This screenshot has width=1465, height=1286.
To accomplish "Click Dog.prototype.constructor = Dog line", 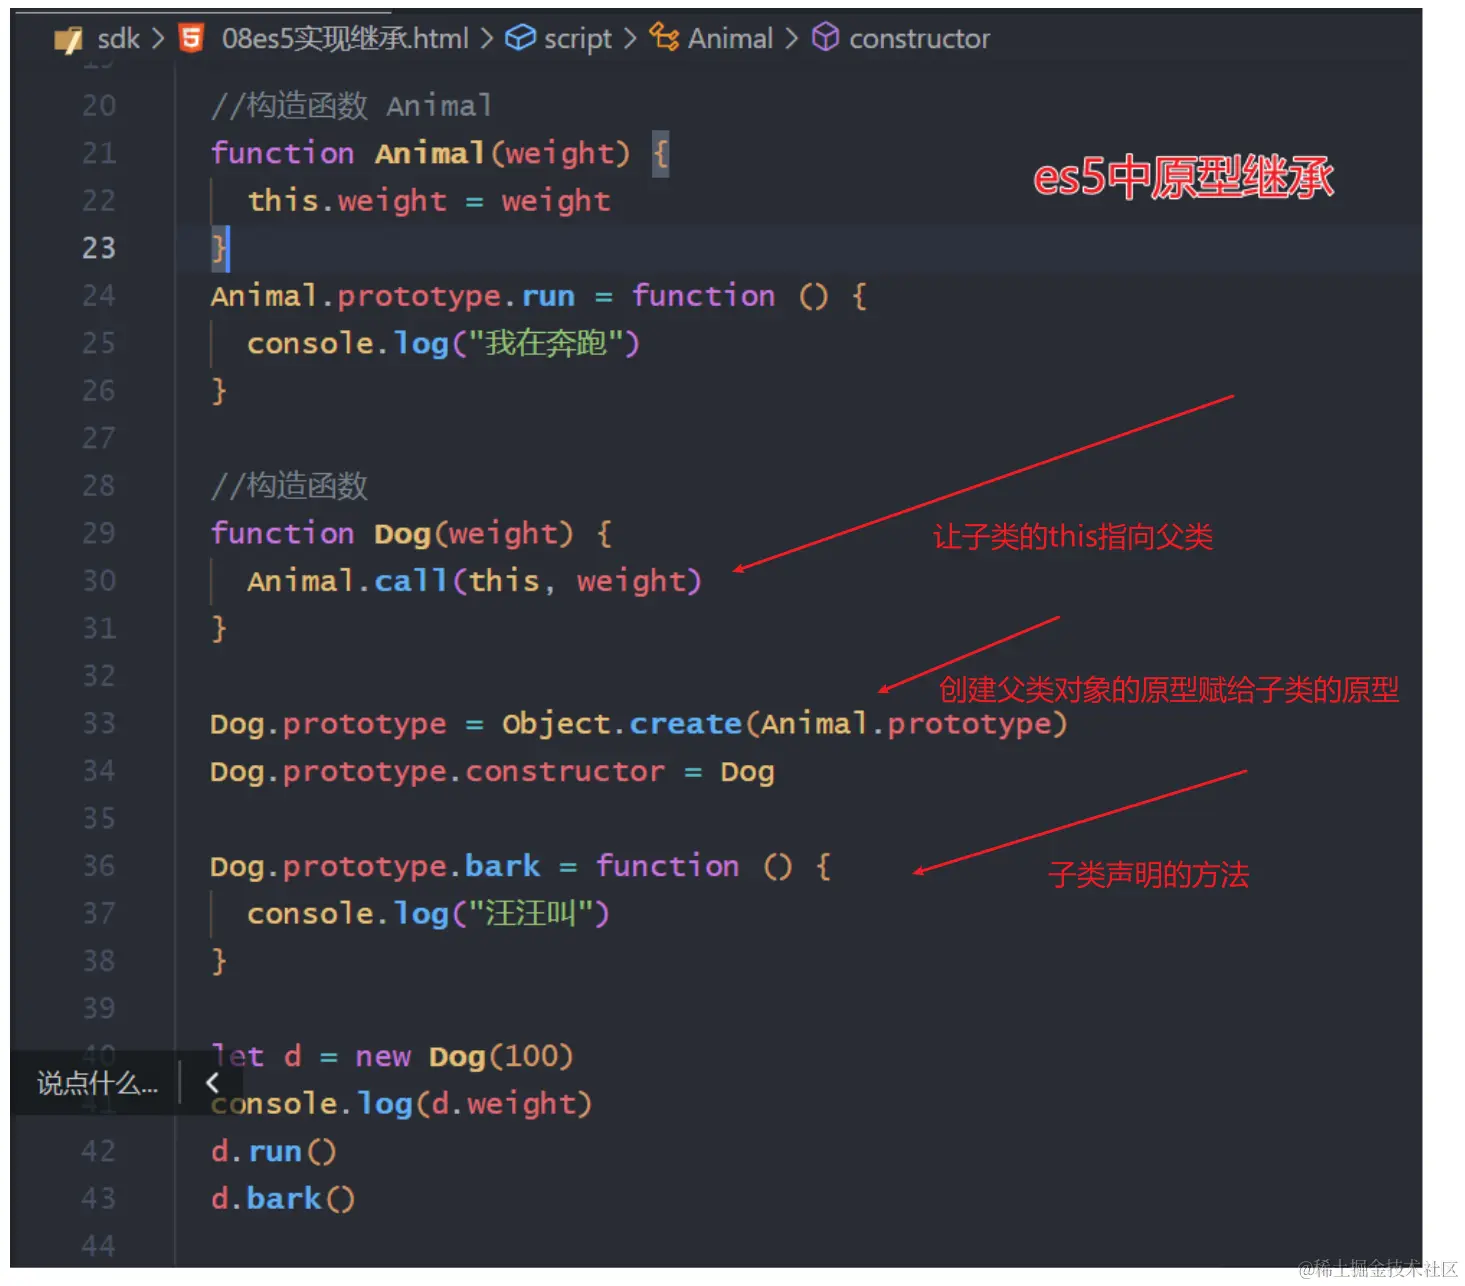I will [492, 771].
